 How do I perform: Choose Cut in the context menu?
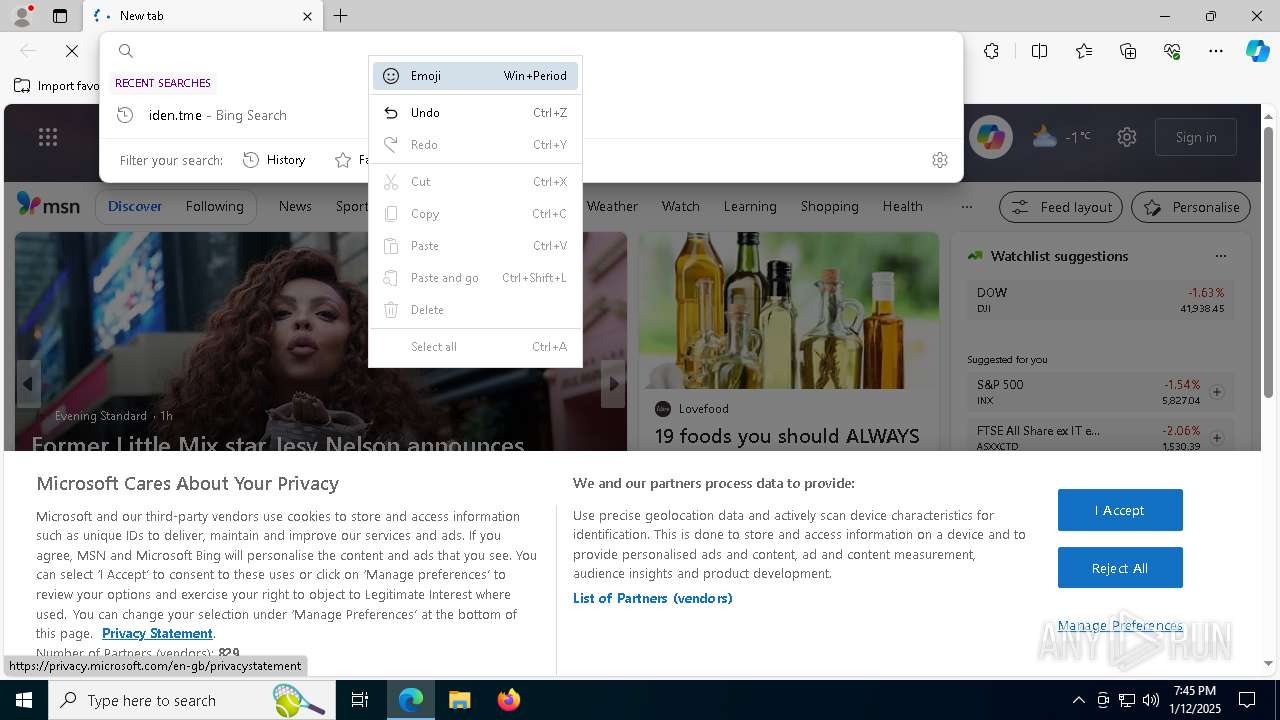click(x=475, y=182)
